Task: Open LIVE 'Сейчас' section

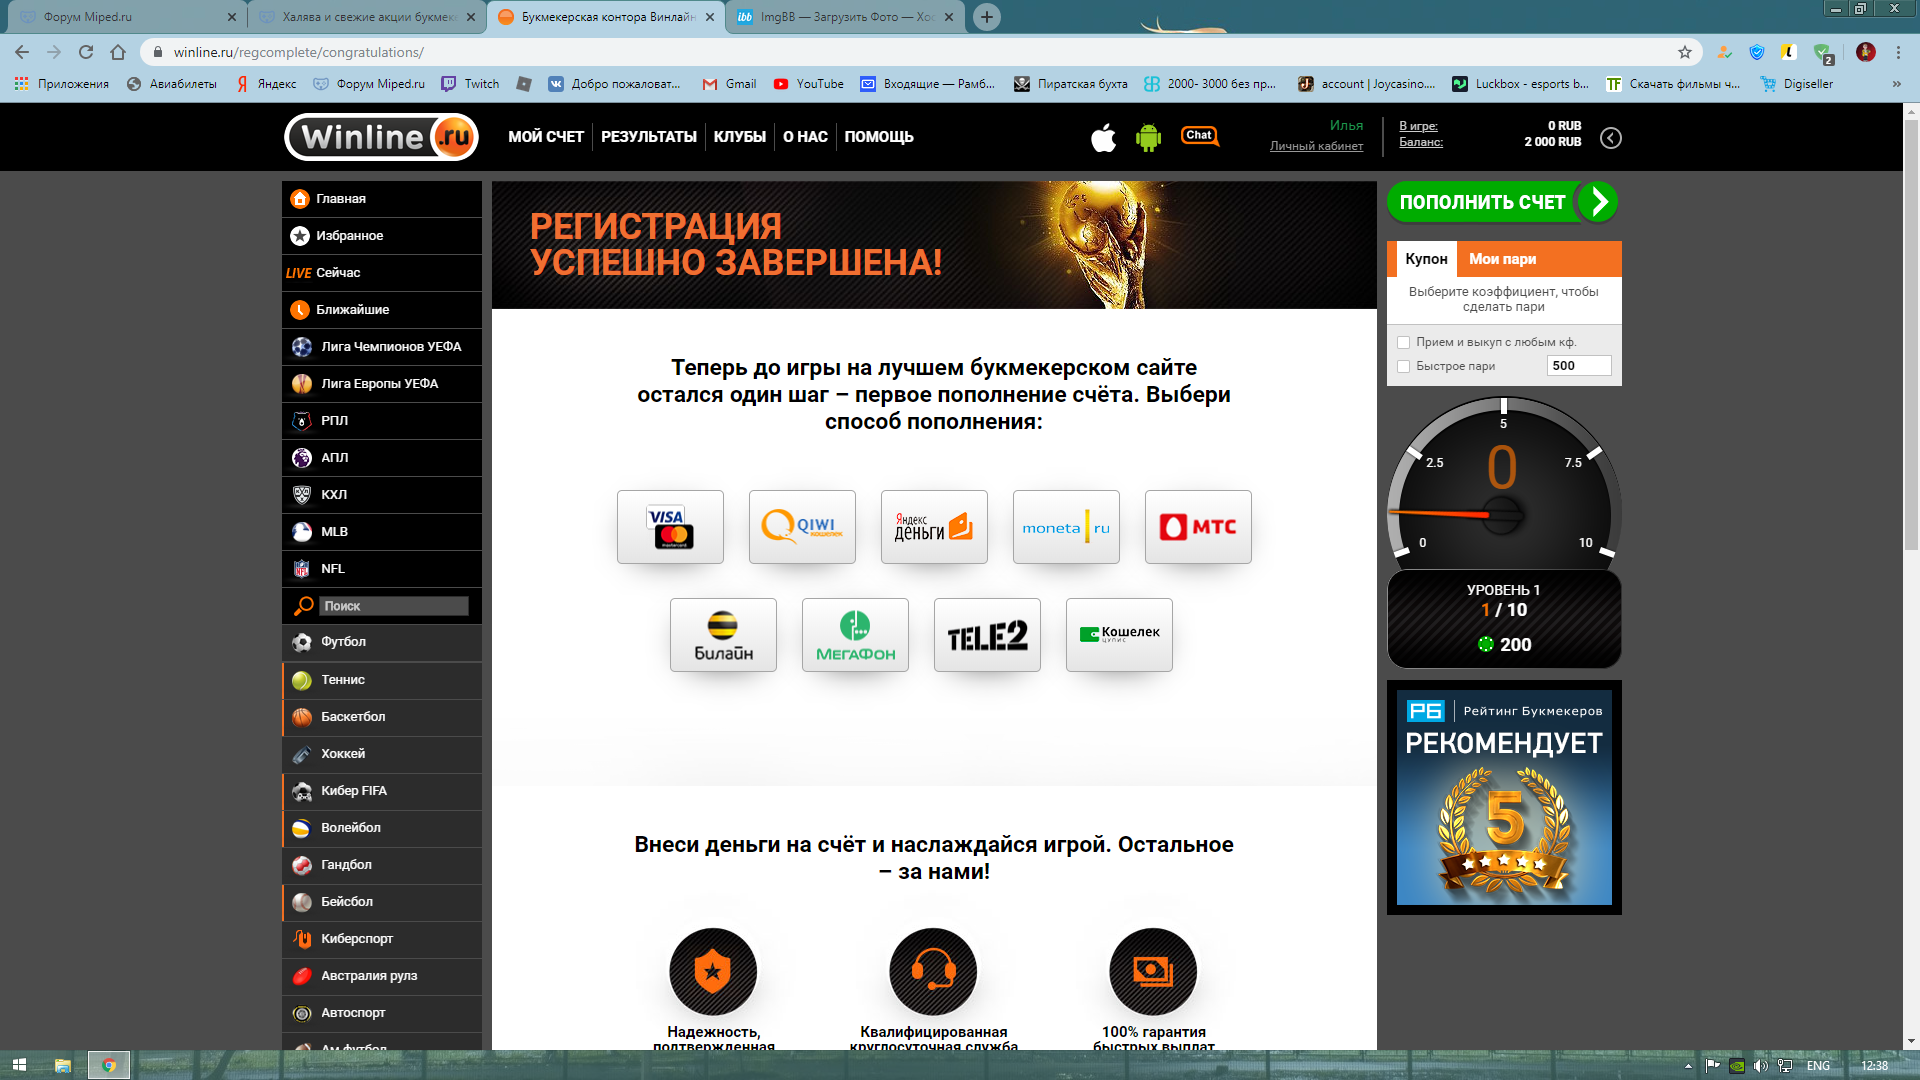Action: (382, 273)
